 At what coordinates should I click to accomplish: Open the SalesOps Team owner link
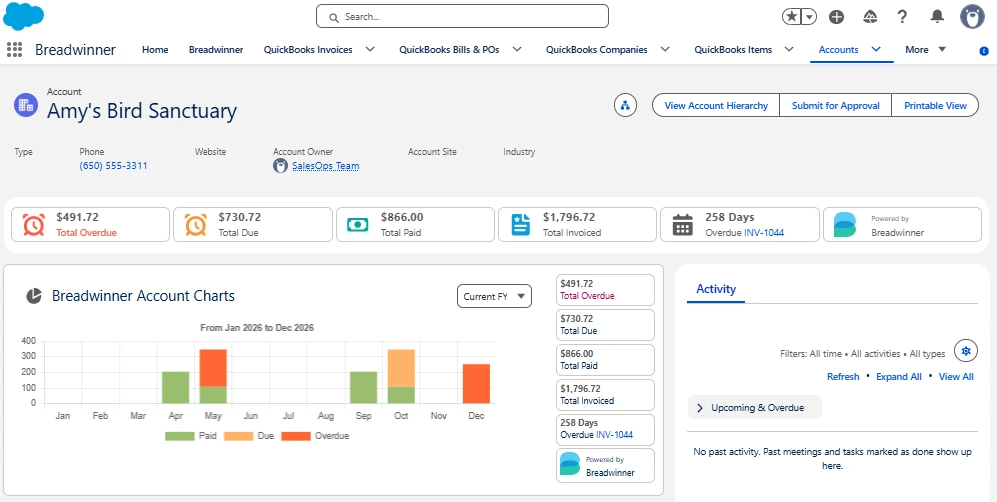(326, 166)
